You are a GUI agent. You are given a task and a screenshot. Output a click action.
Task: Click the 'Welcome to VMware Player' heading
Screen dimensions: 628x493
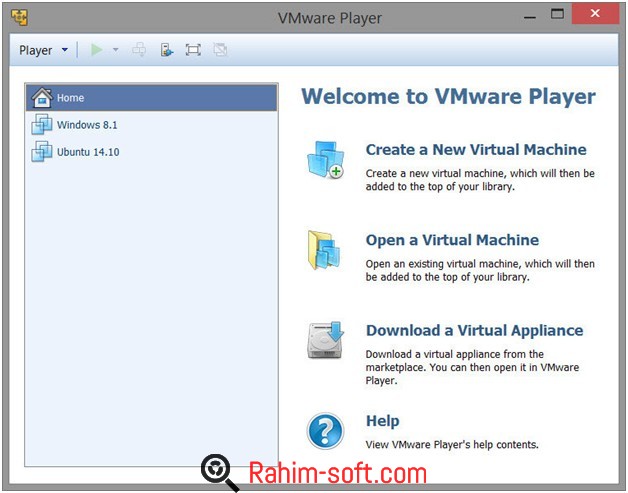coord(448,97)
